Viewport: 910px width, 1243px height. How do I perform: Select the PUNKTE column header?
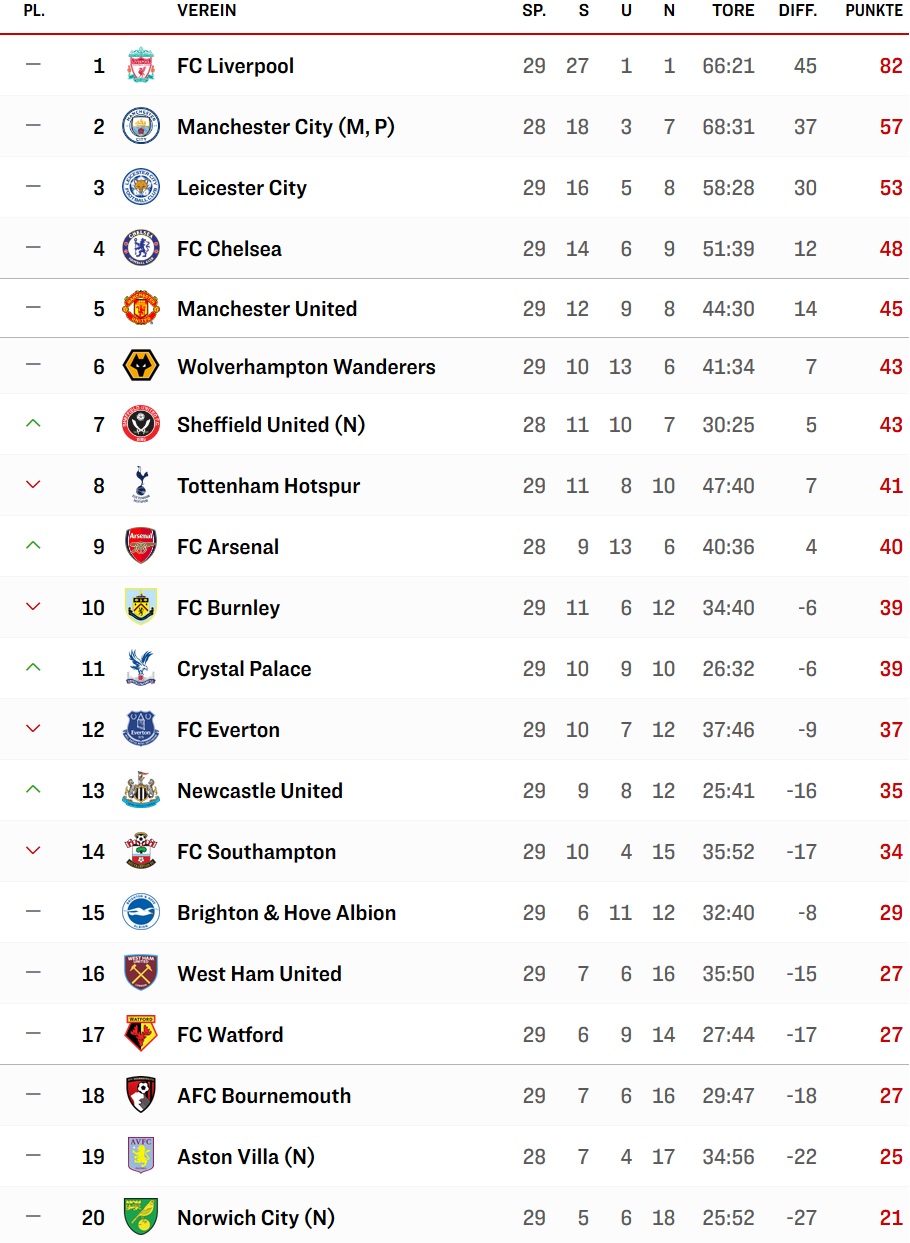click(874, 11)
